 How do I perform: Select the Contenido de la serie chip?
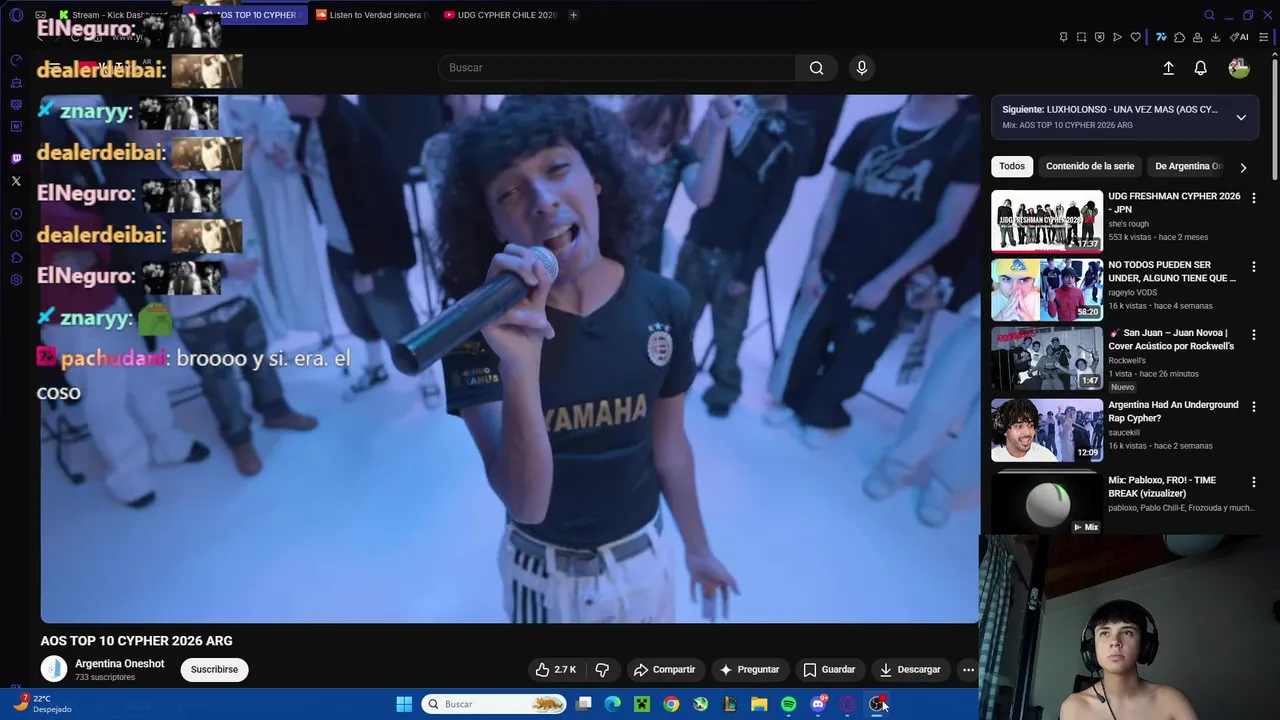(x=1090, y=166)
